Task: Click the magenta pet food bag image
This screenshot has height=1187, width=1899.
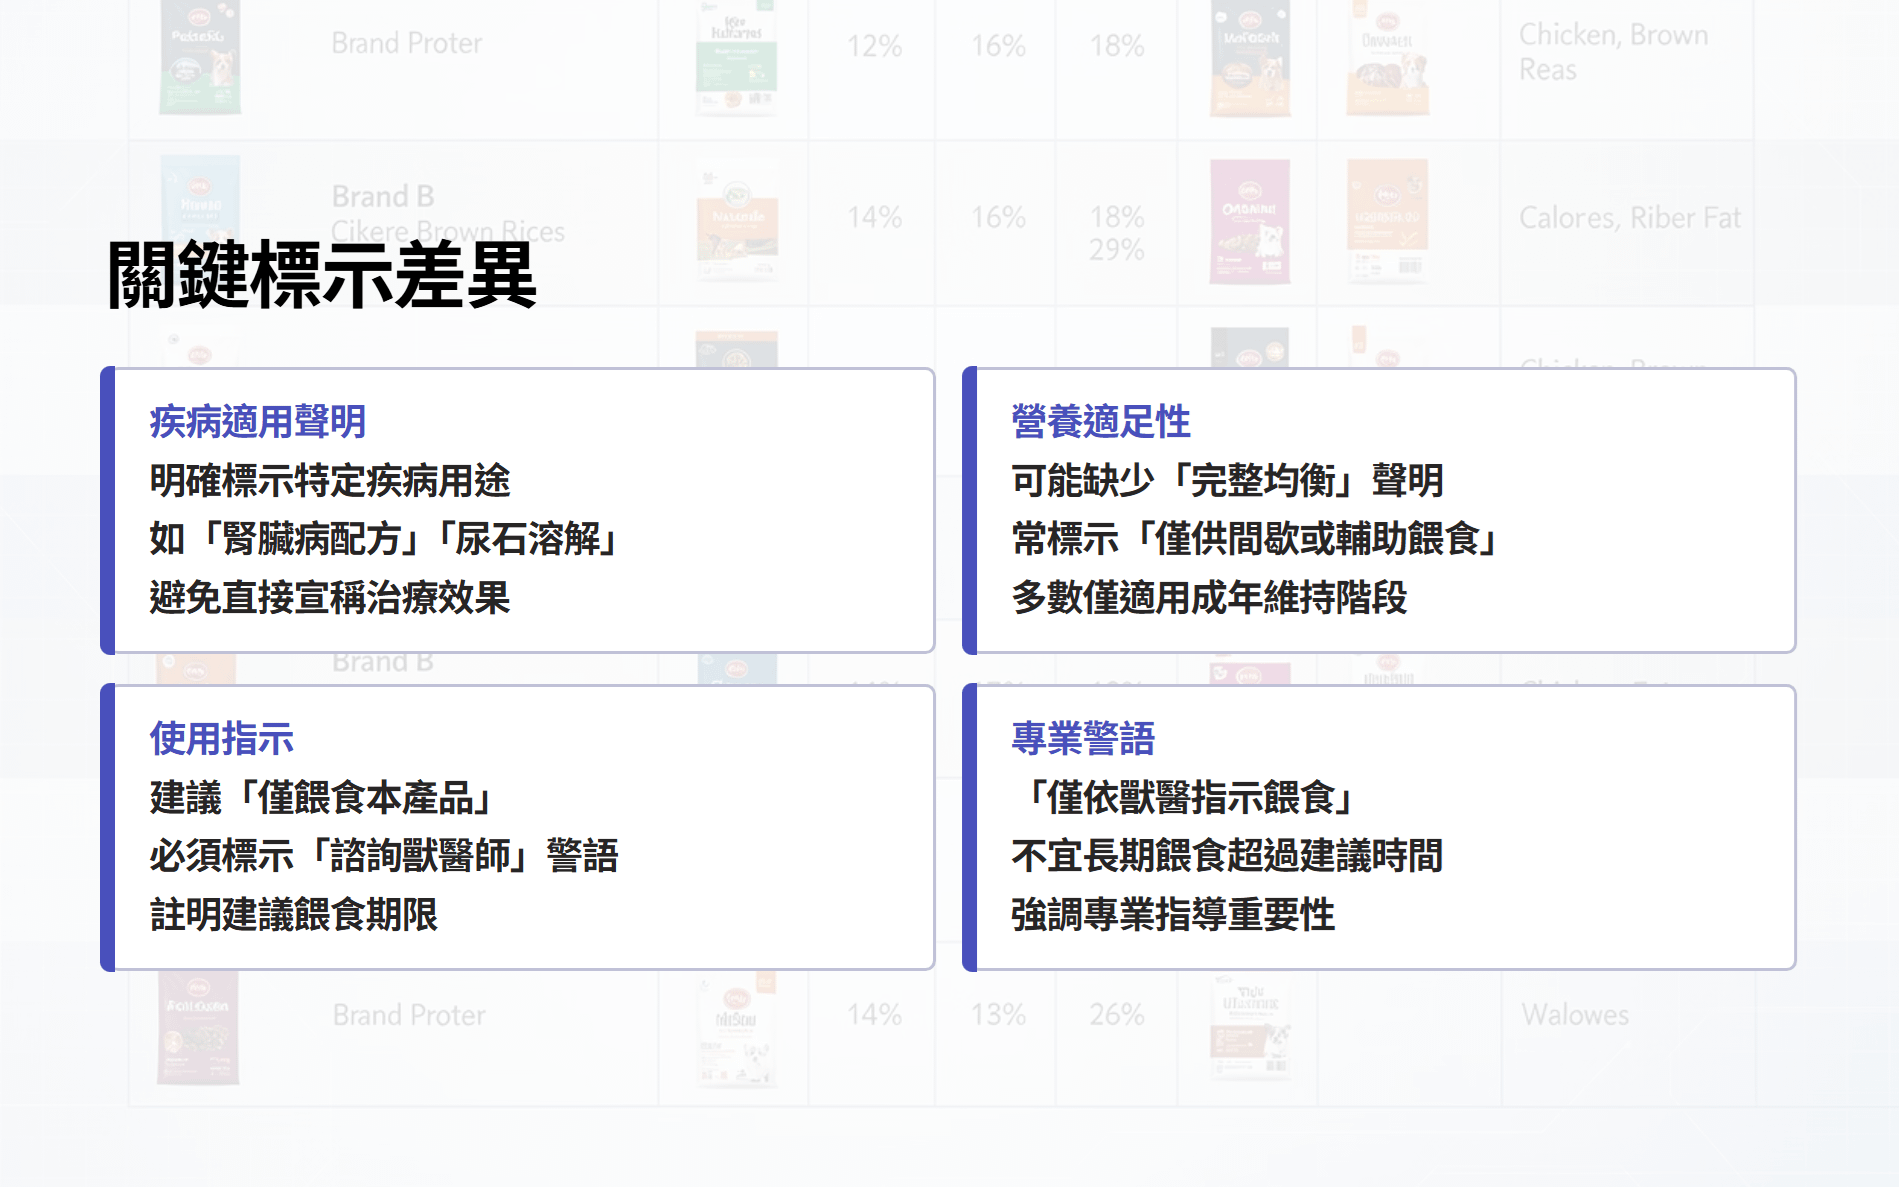Action: pos(1249,222)
